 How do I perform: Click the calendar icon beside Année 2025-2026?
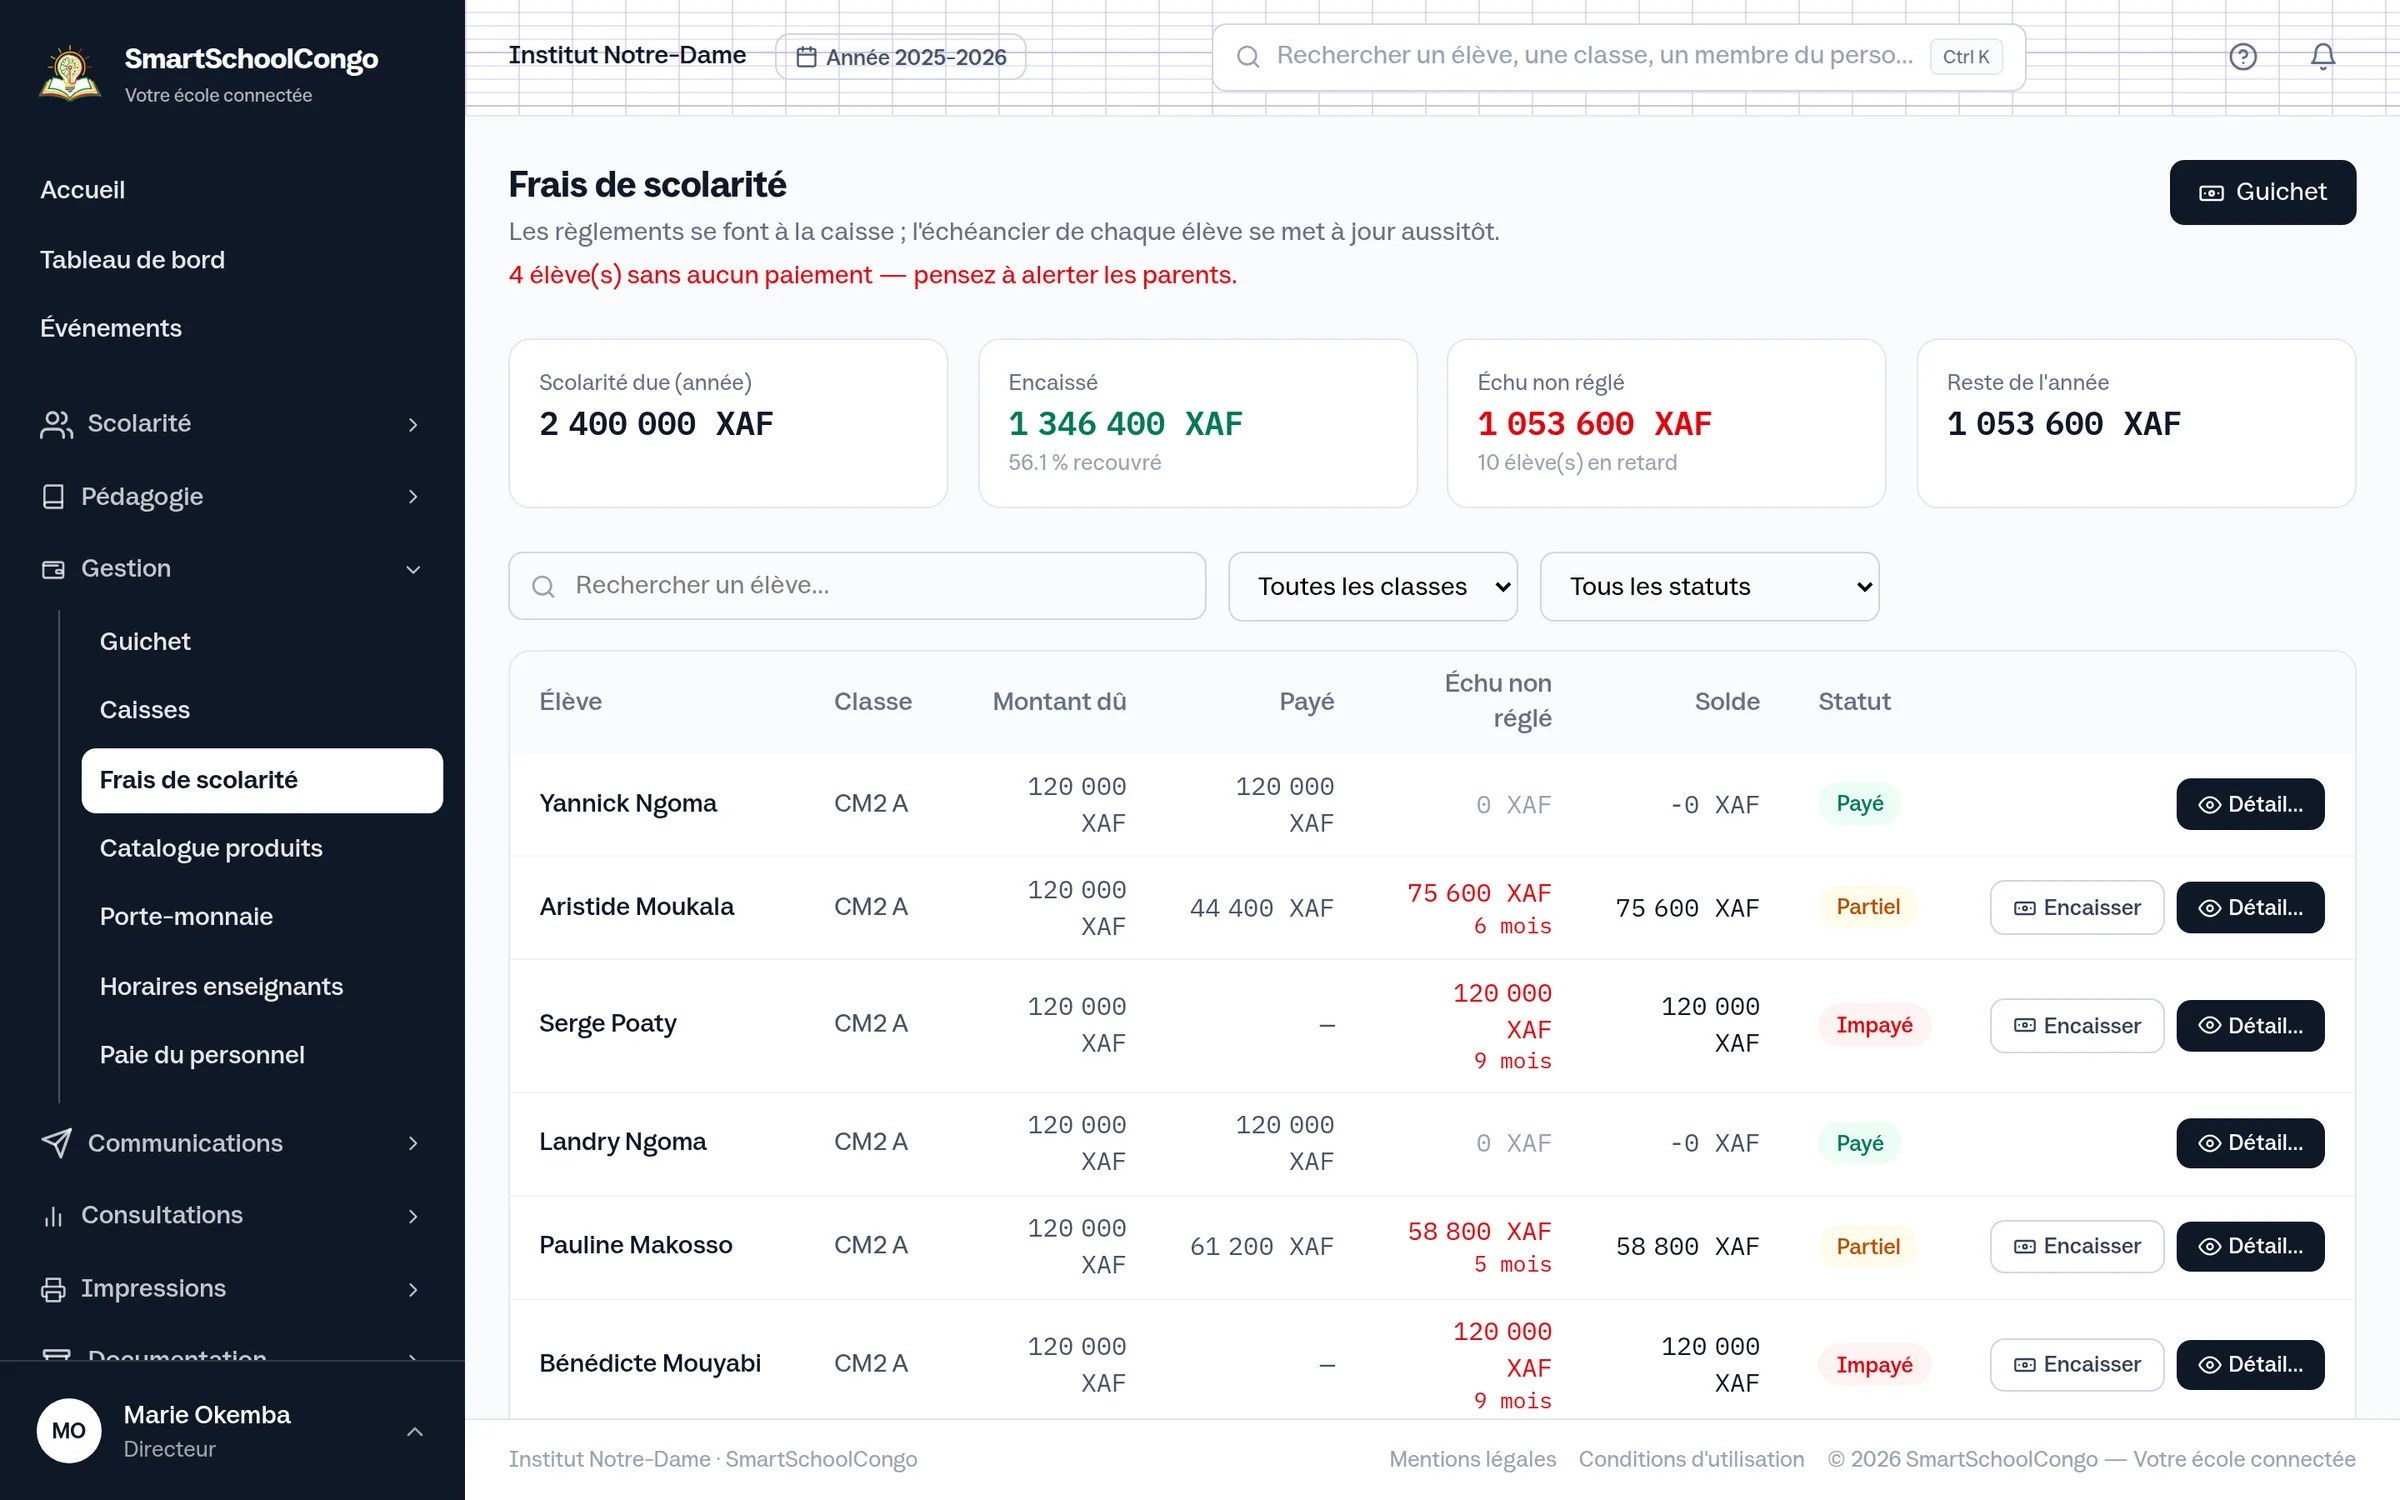click(806, 57)
